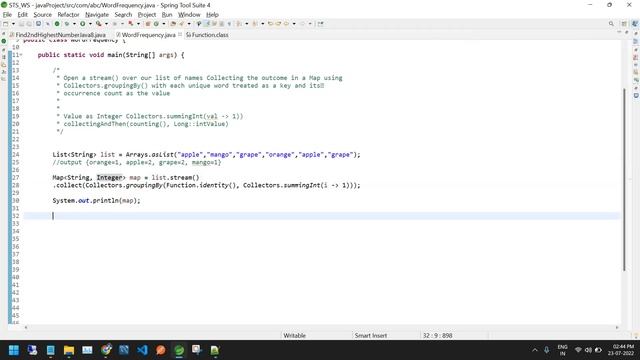Open Visual Studio Code from the taskbar
The image size is (640, 360).
(x=142, y=350)
